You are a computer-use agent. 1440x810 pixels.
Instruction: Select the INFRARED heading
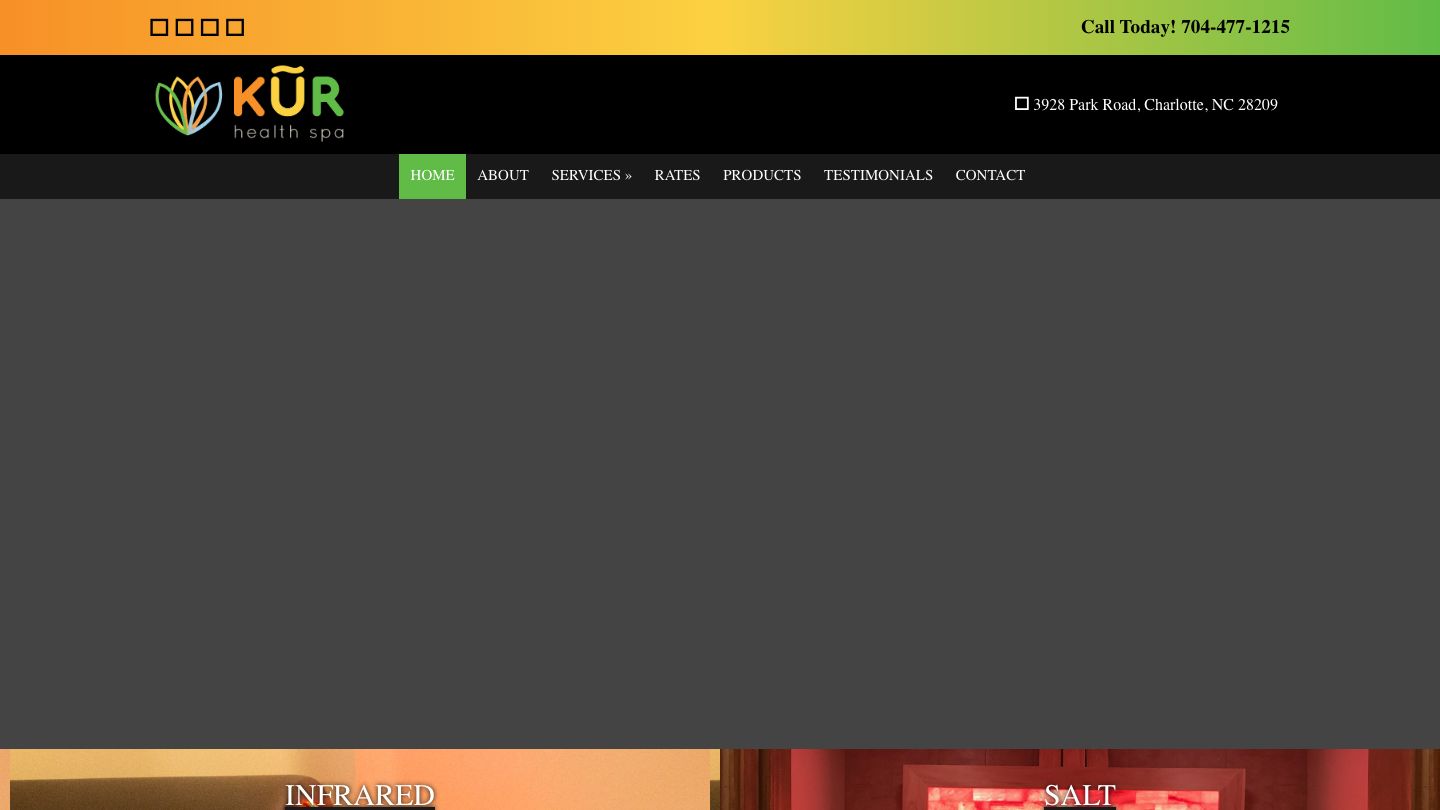[360, 795]
